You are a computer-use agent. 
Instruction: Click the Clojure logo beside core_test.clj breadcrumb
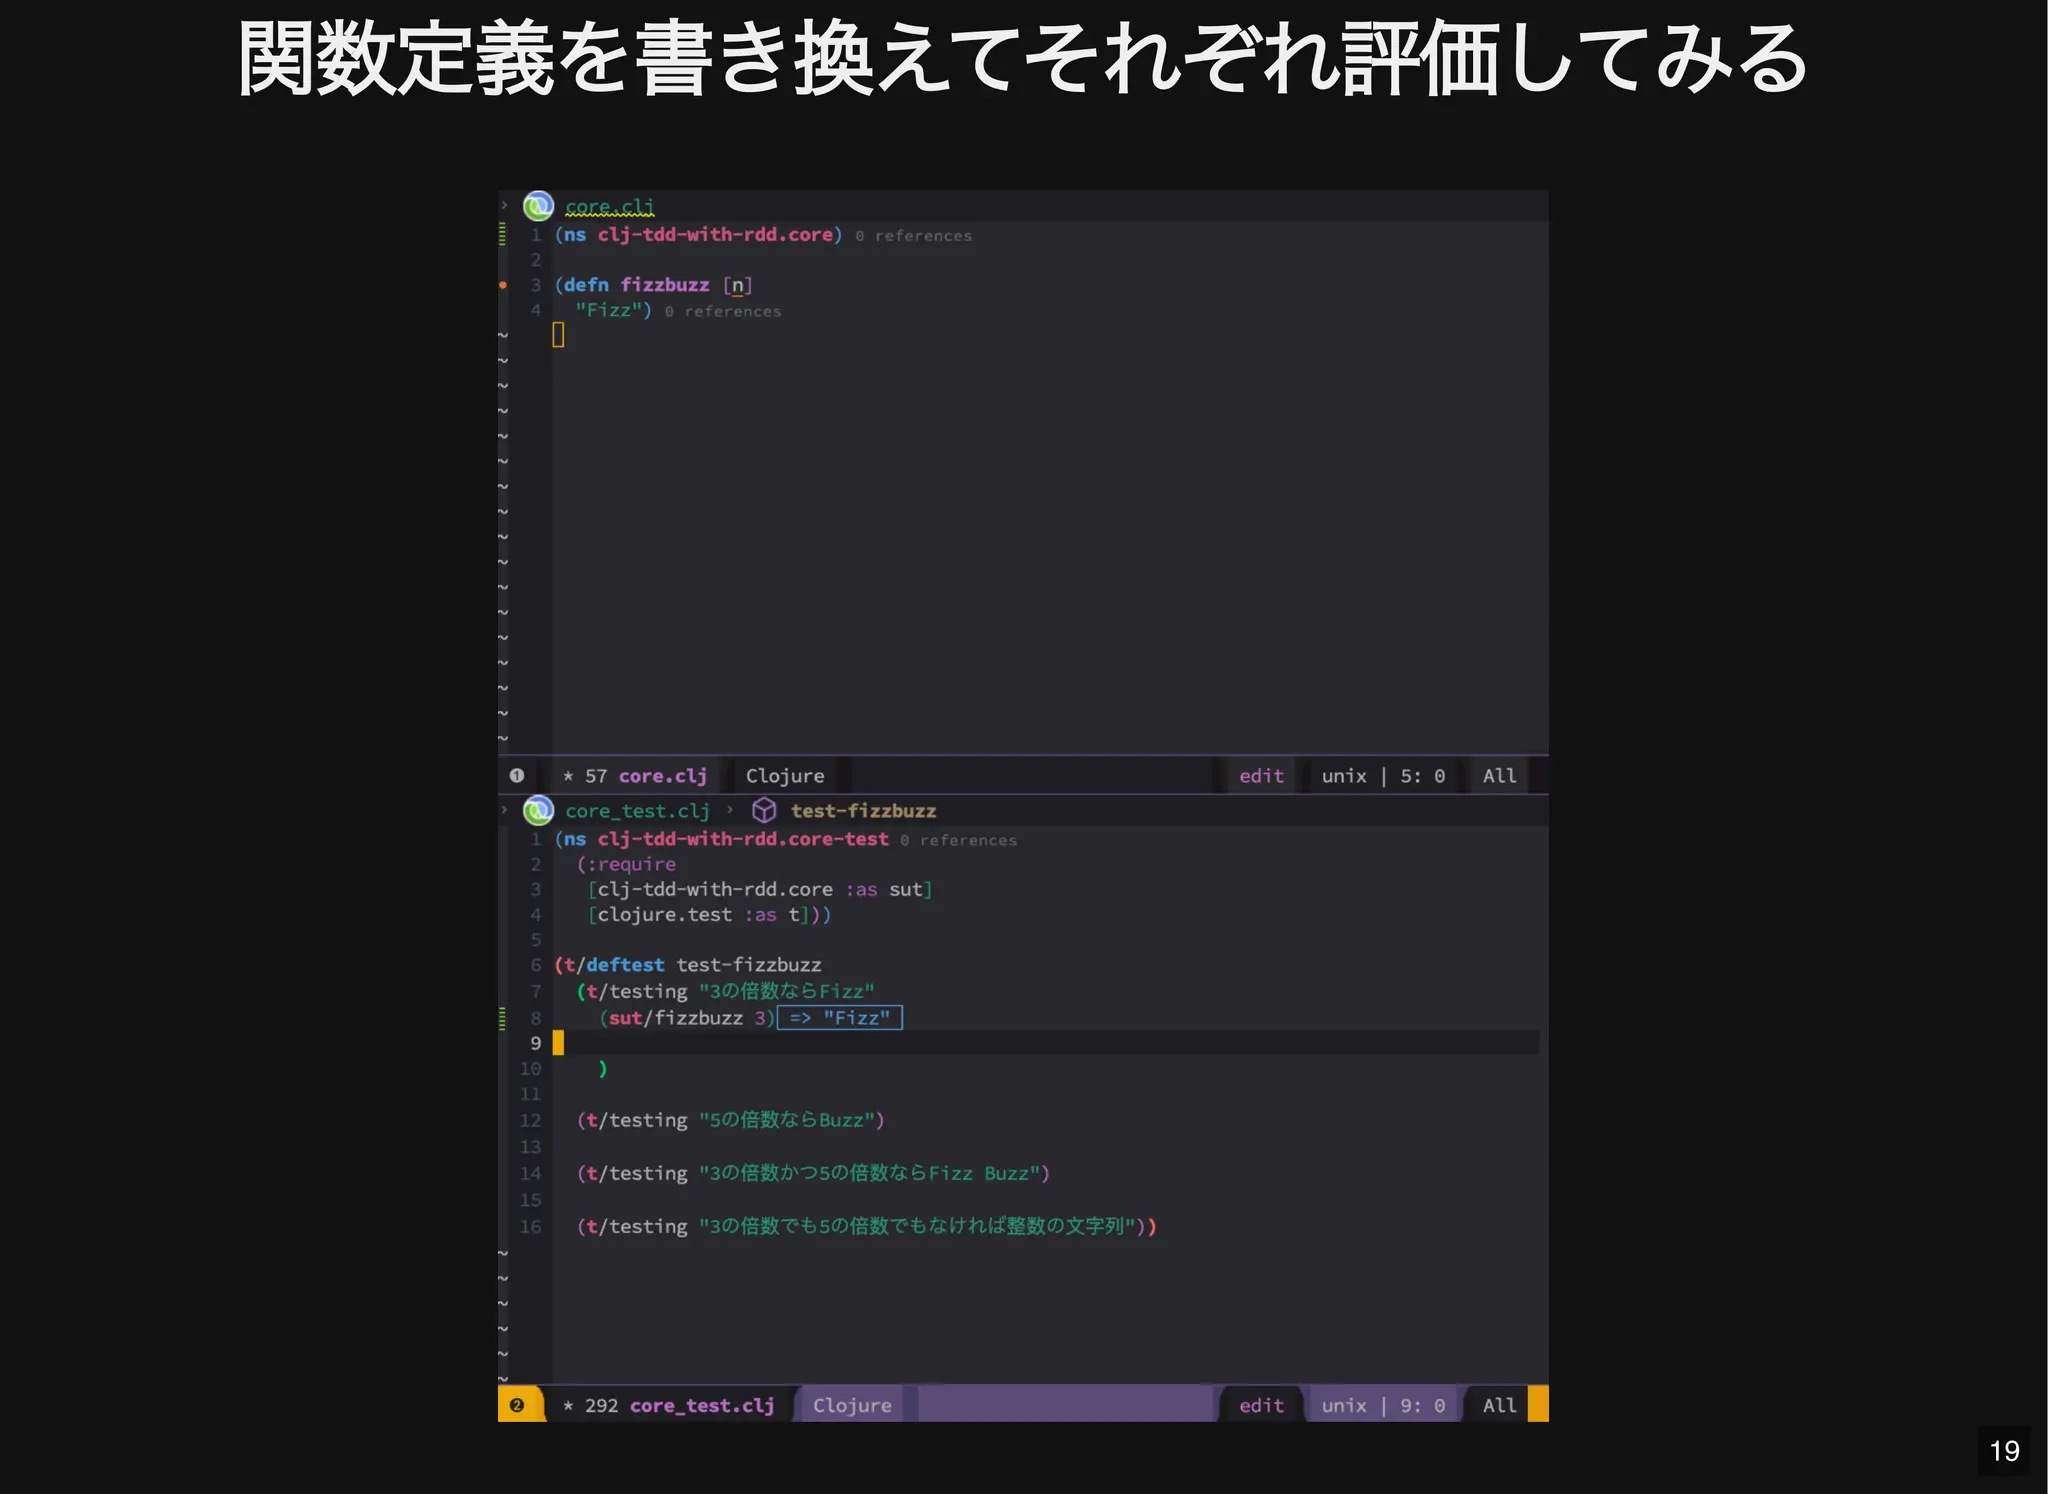(x=538, y=810)
